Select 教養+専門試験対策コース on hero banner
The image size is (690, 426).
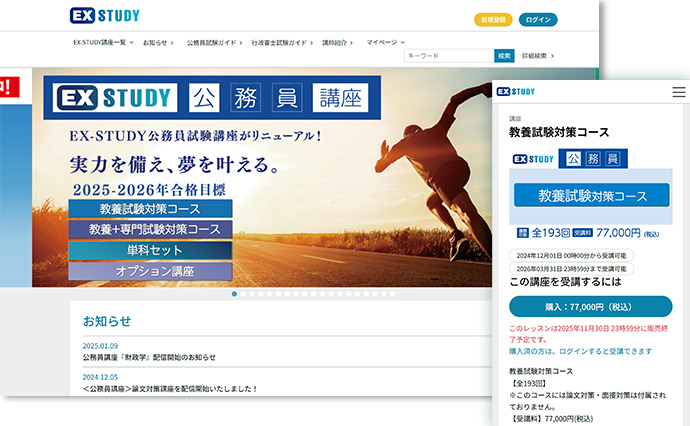pyautogui.click(x=150, y=229)
